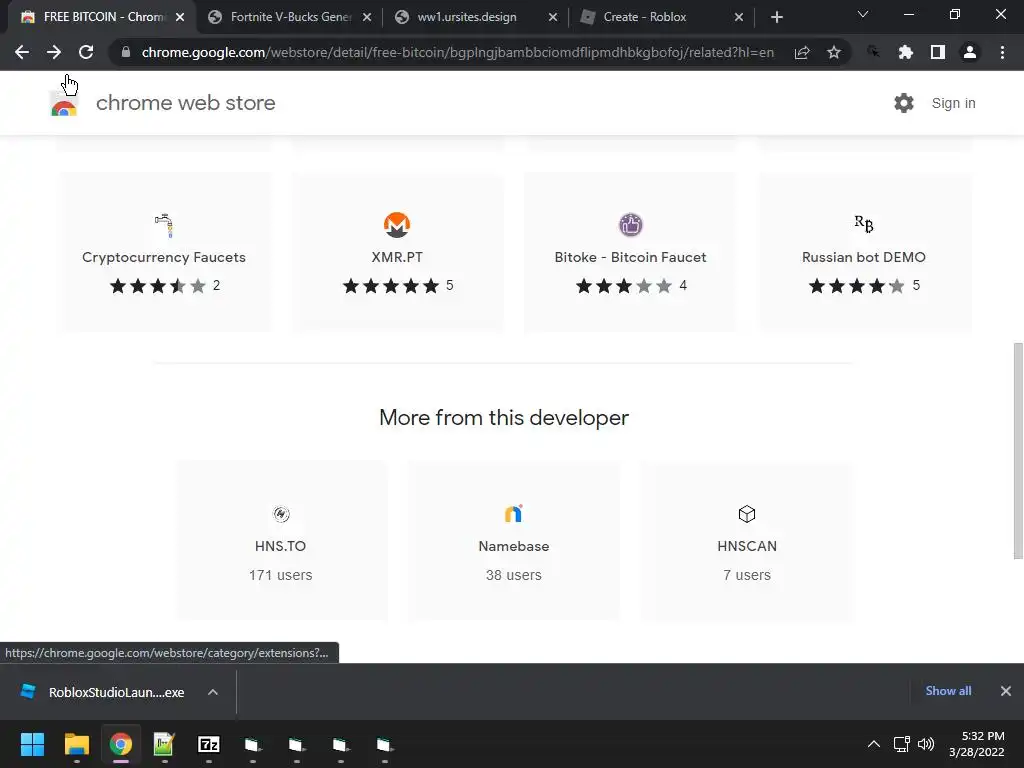
Task: Click the XMR.PT Monero icon
Action: 396,225
